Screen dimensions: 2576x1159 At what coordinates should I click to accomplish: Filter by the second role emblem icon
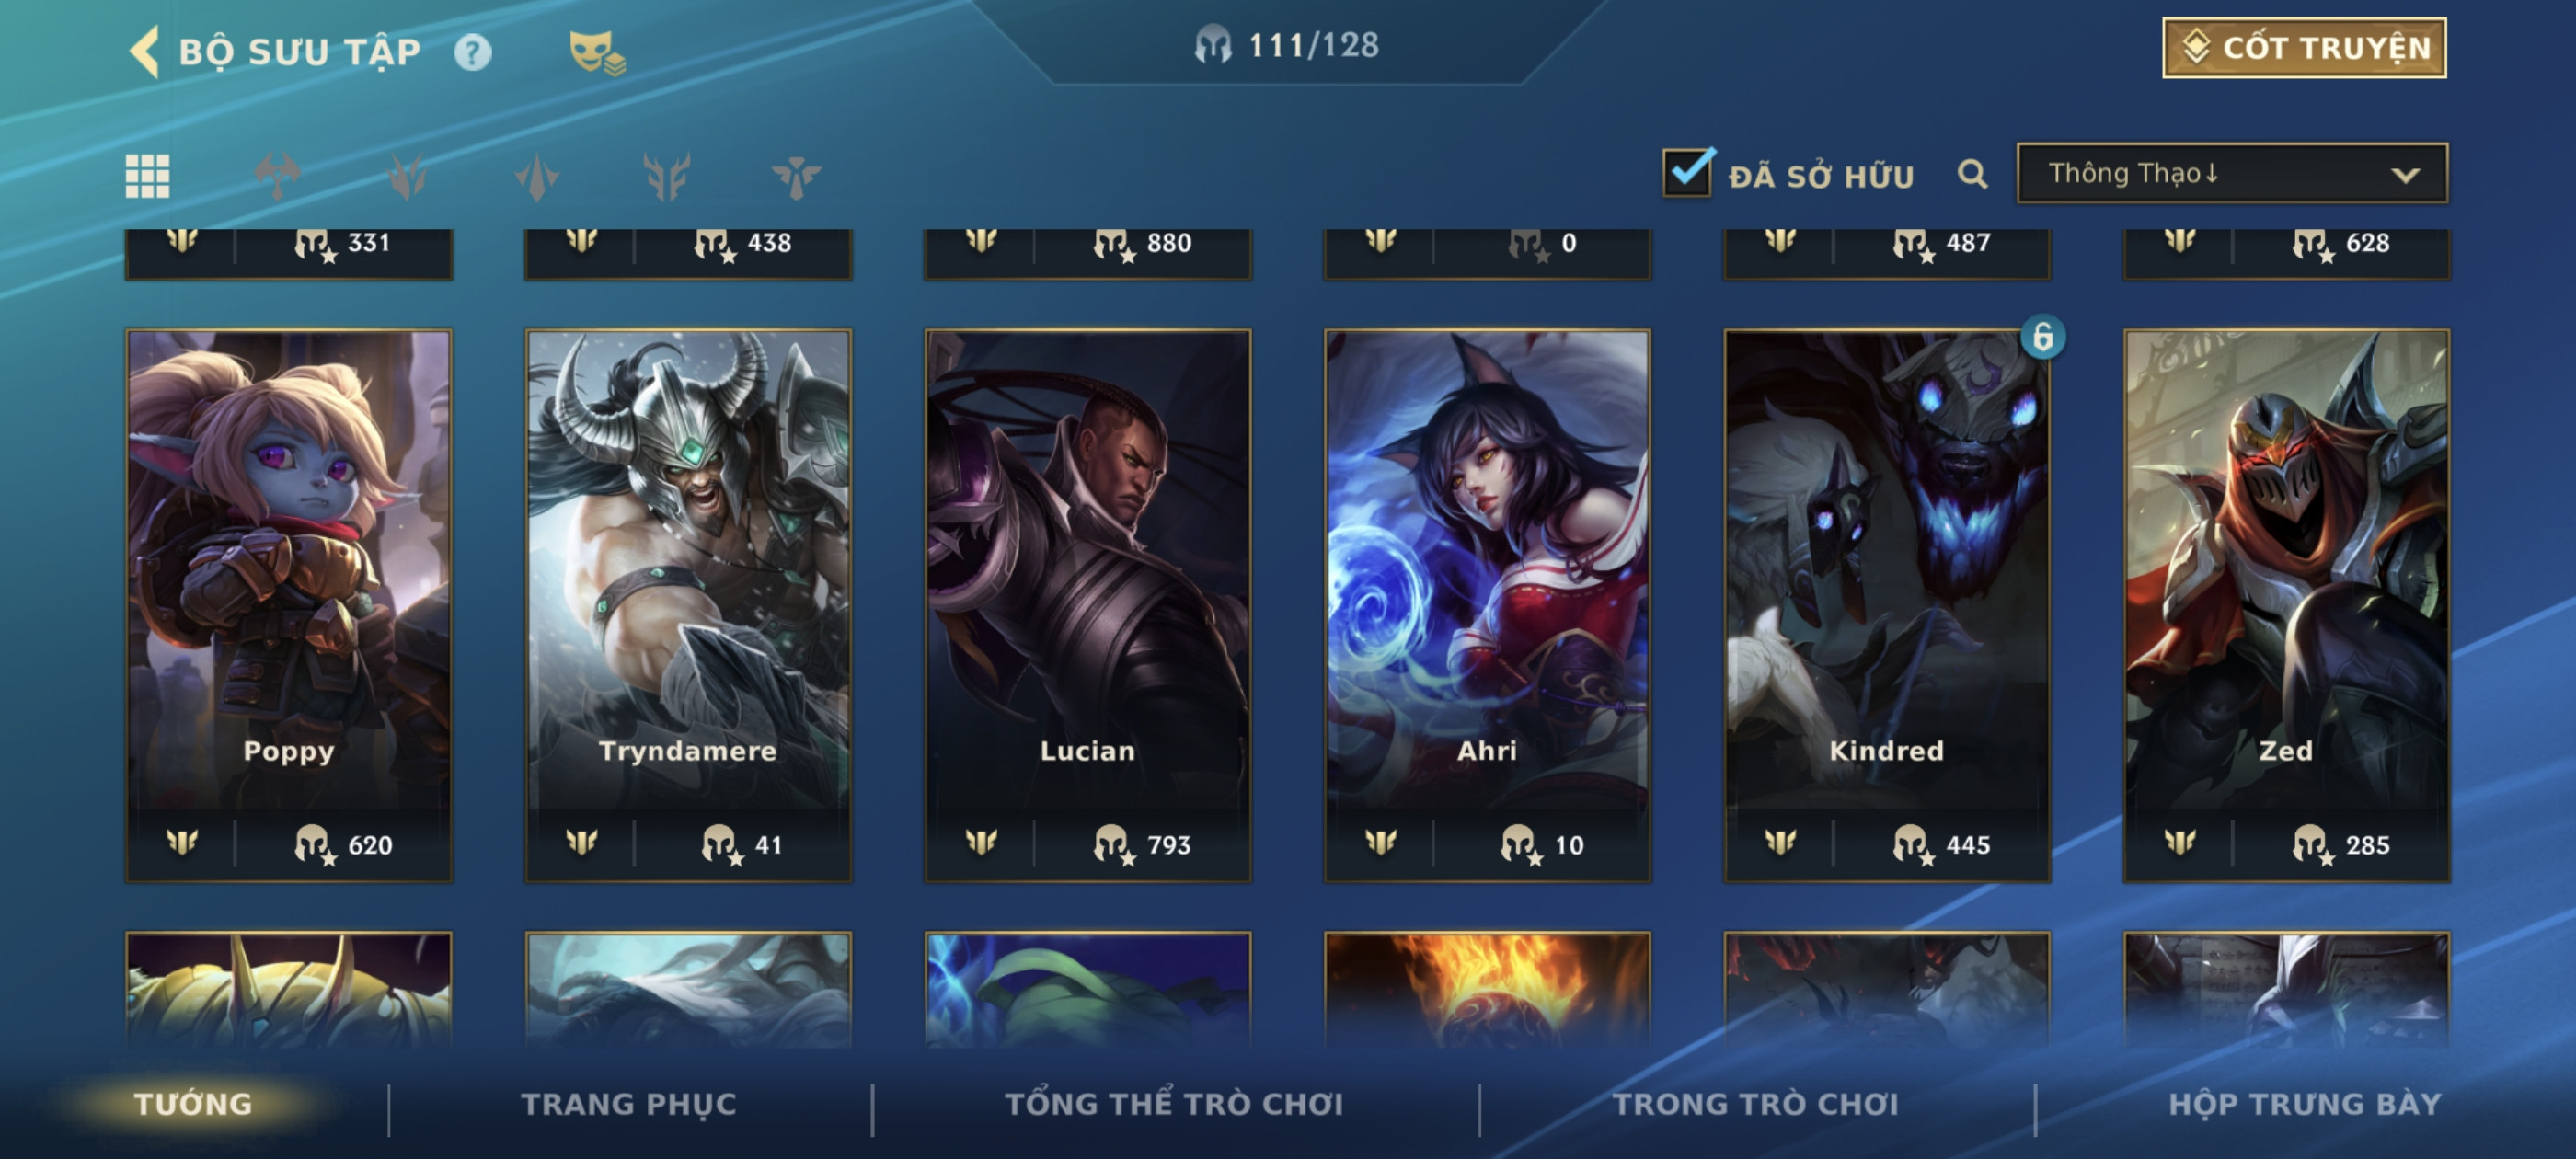[x=407, y=177]
